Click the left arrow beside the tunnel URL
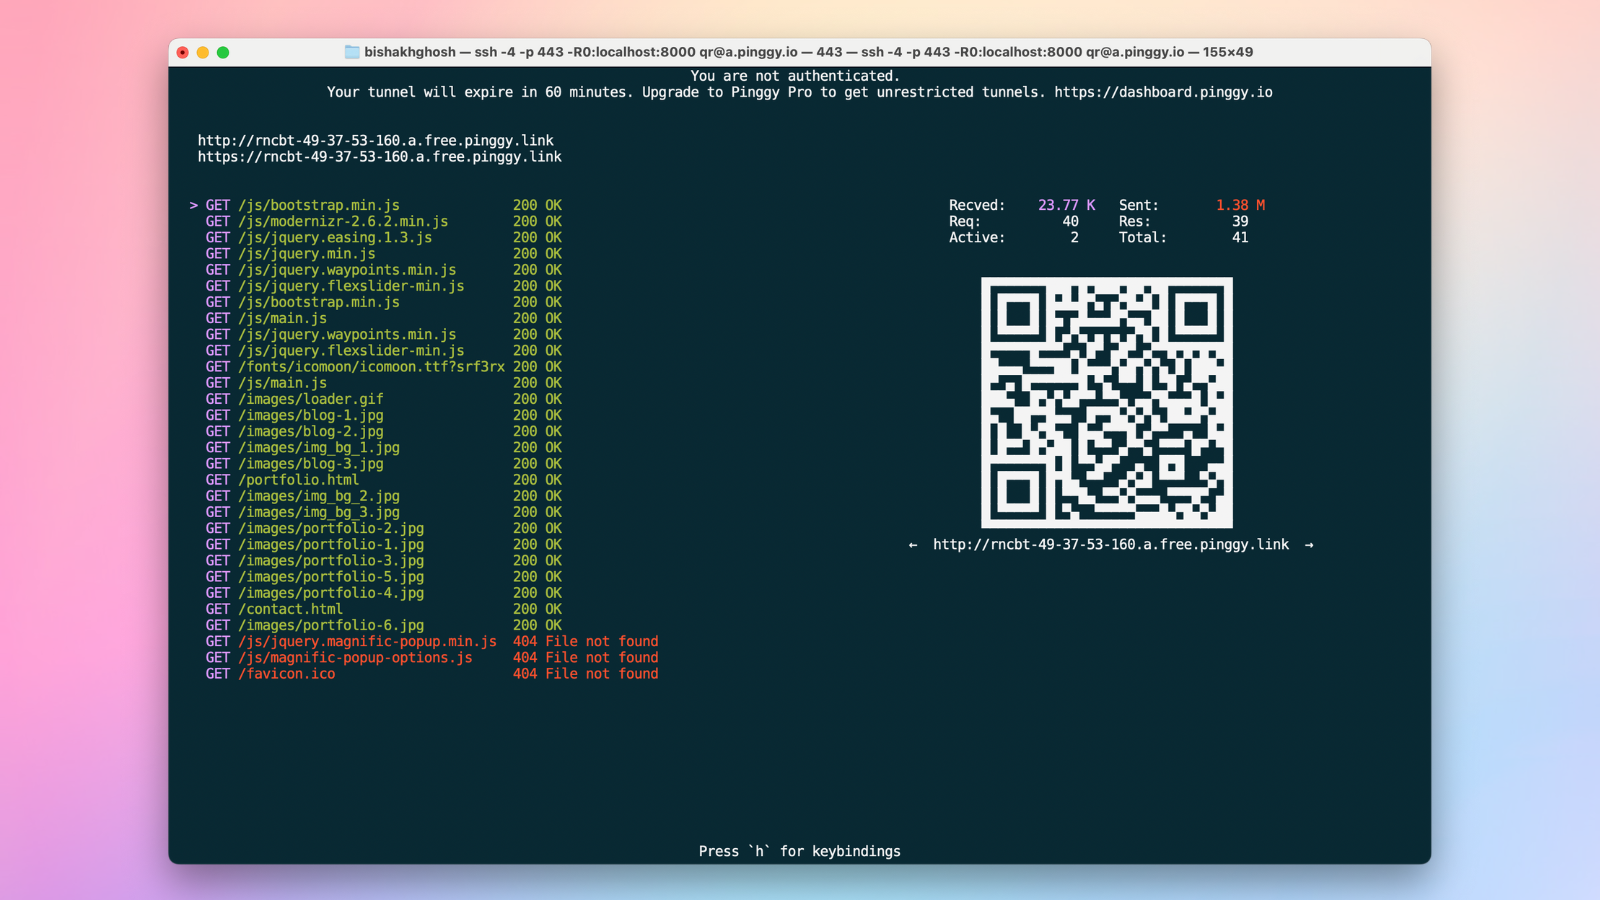 [x=911, y=544]
